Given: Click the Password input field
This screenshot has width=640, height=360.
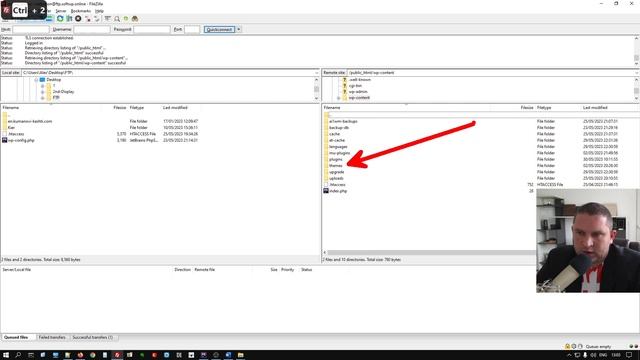Looking at the screenshot, I should [151, 29].
